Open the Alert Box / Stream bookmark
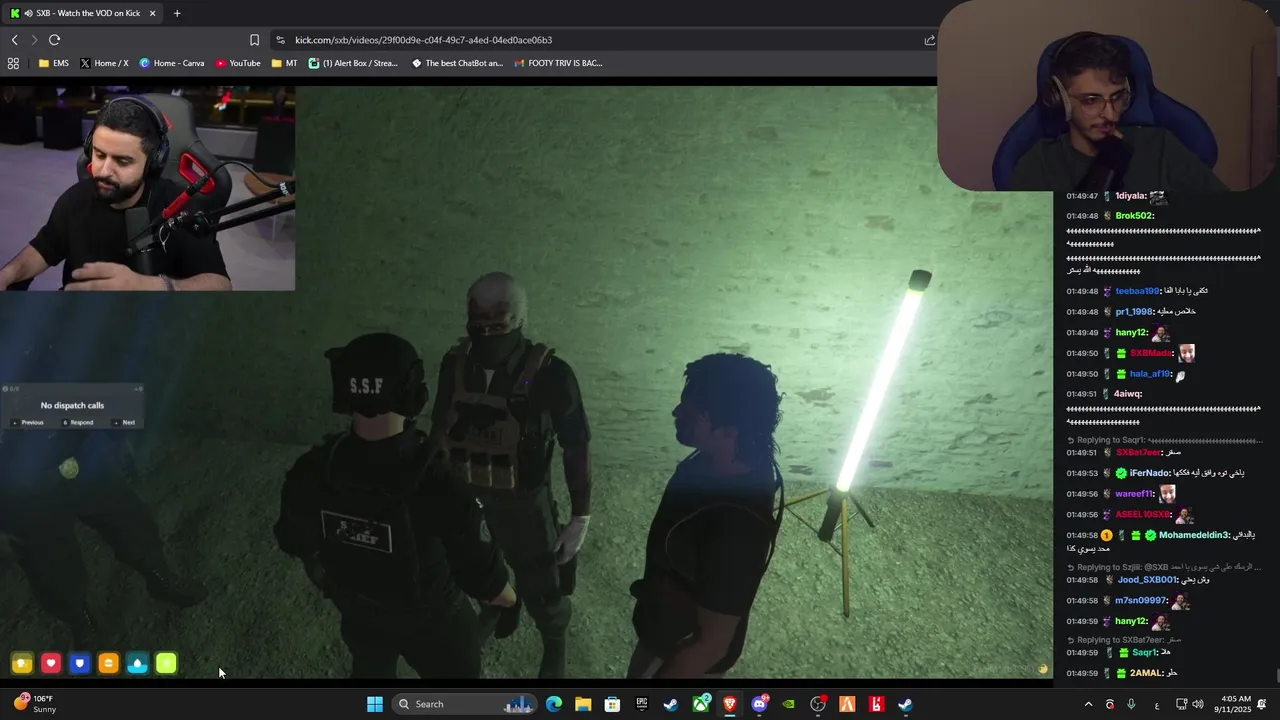This screenshot has height=720, width=1280. pos(354,63)
